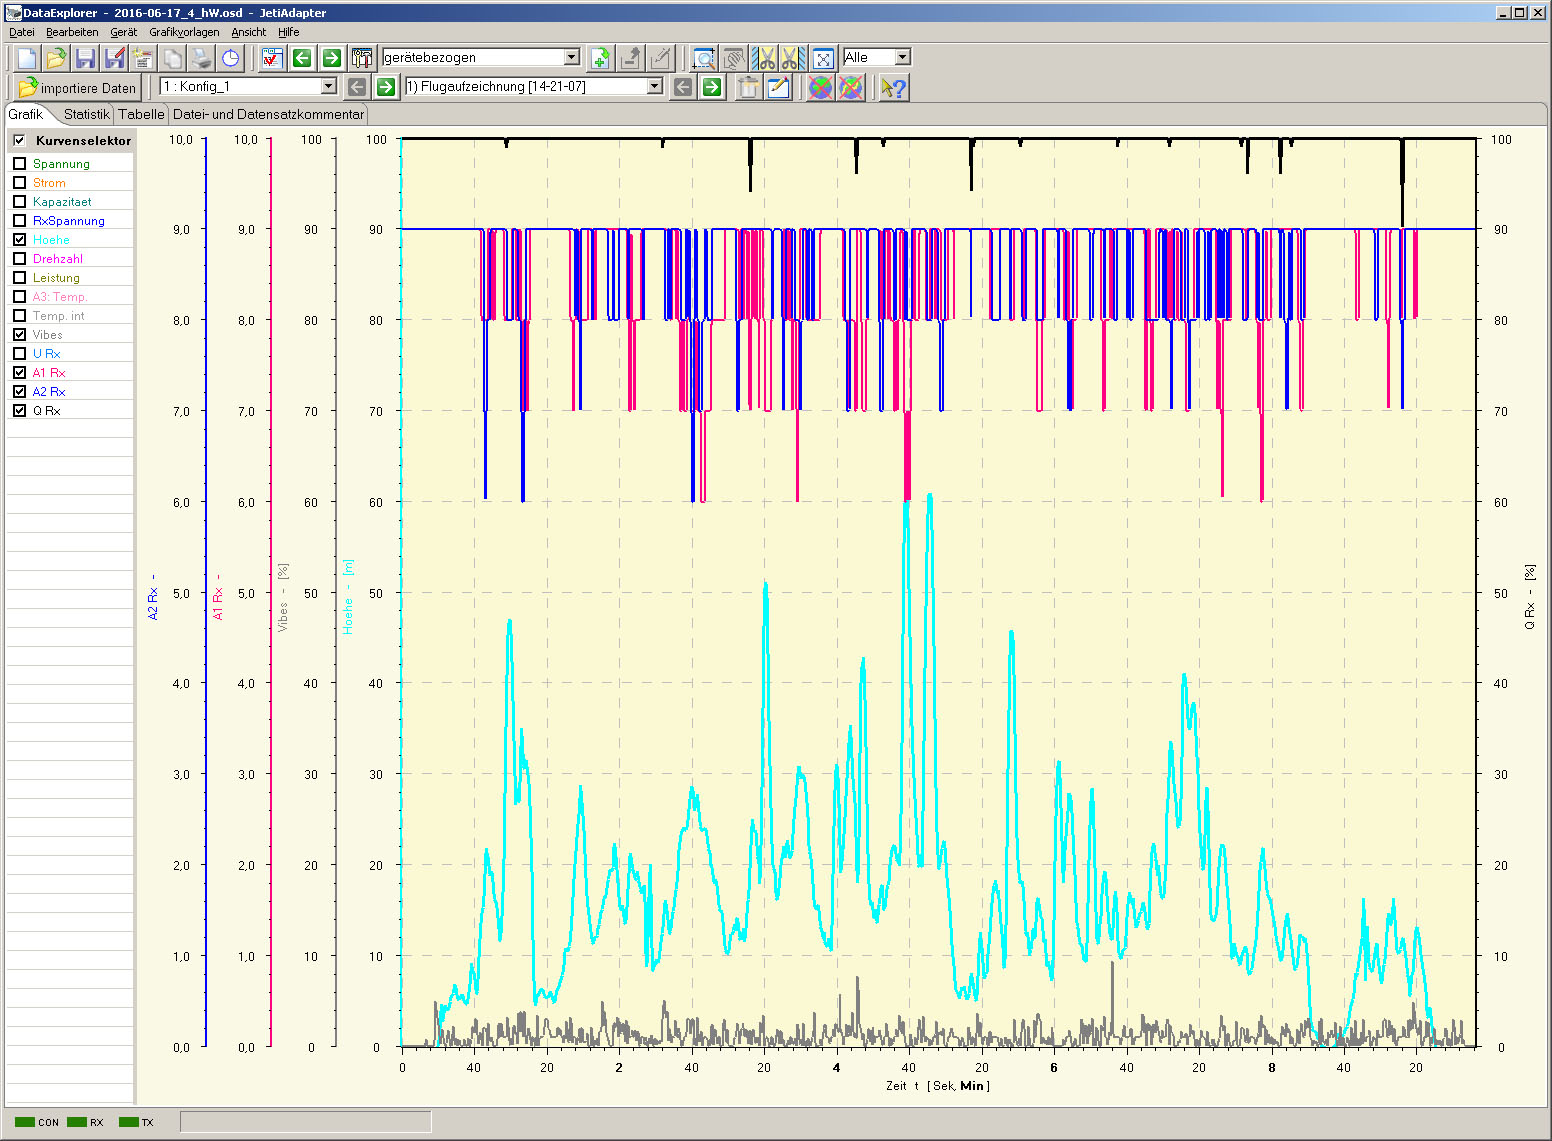
Task: Activate the zoom magnifier tool
Action: pos(704,58)
